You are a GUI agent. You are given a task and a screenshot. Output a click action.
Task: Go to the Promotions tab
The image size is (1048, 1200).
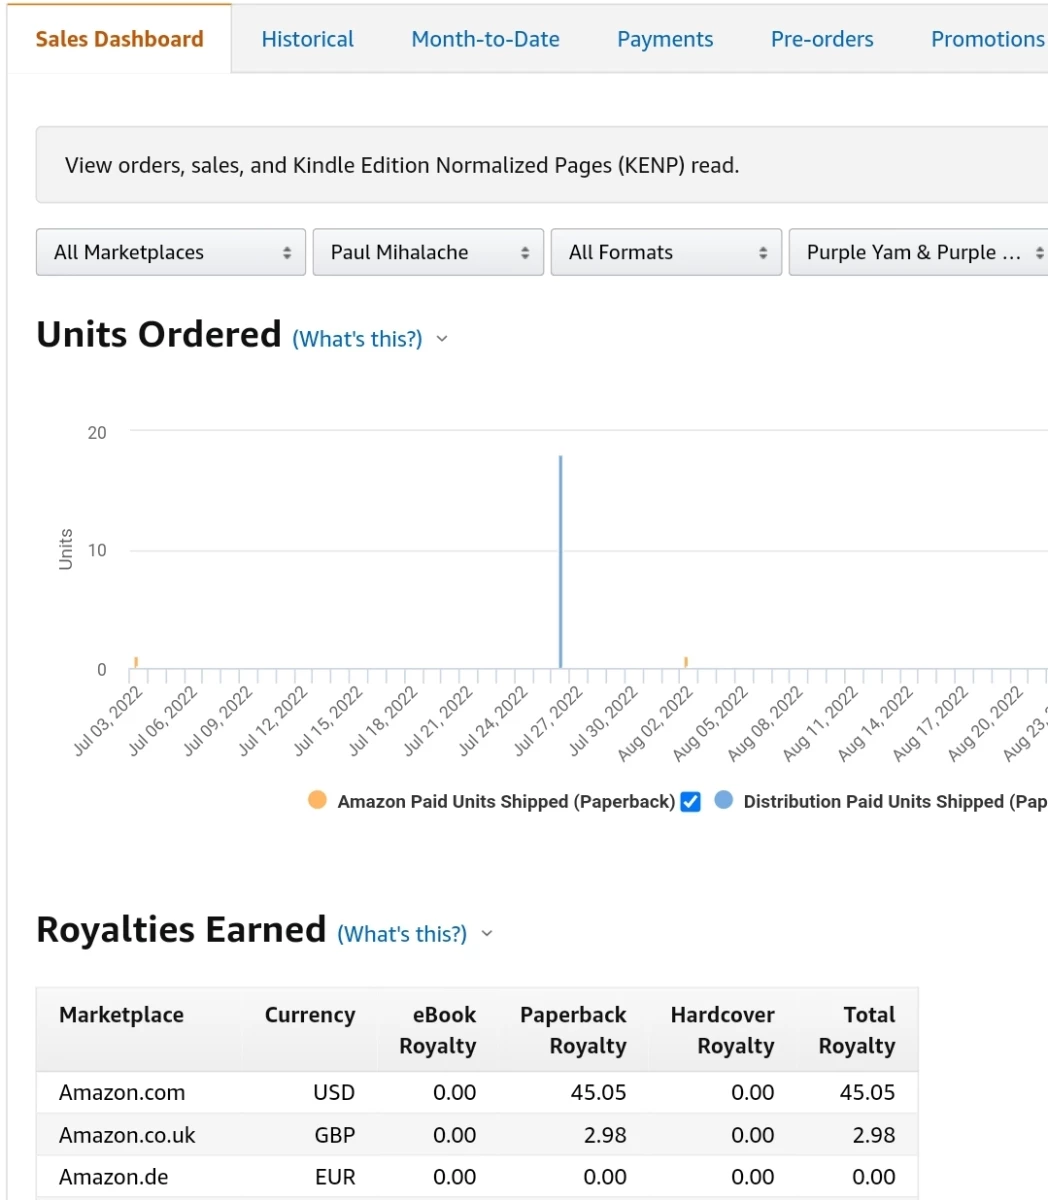[987, 39]
